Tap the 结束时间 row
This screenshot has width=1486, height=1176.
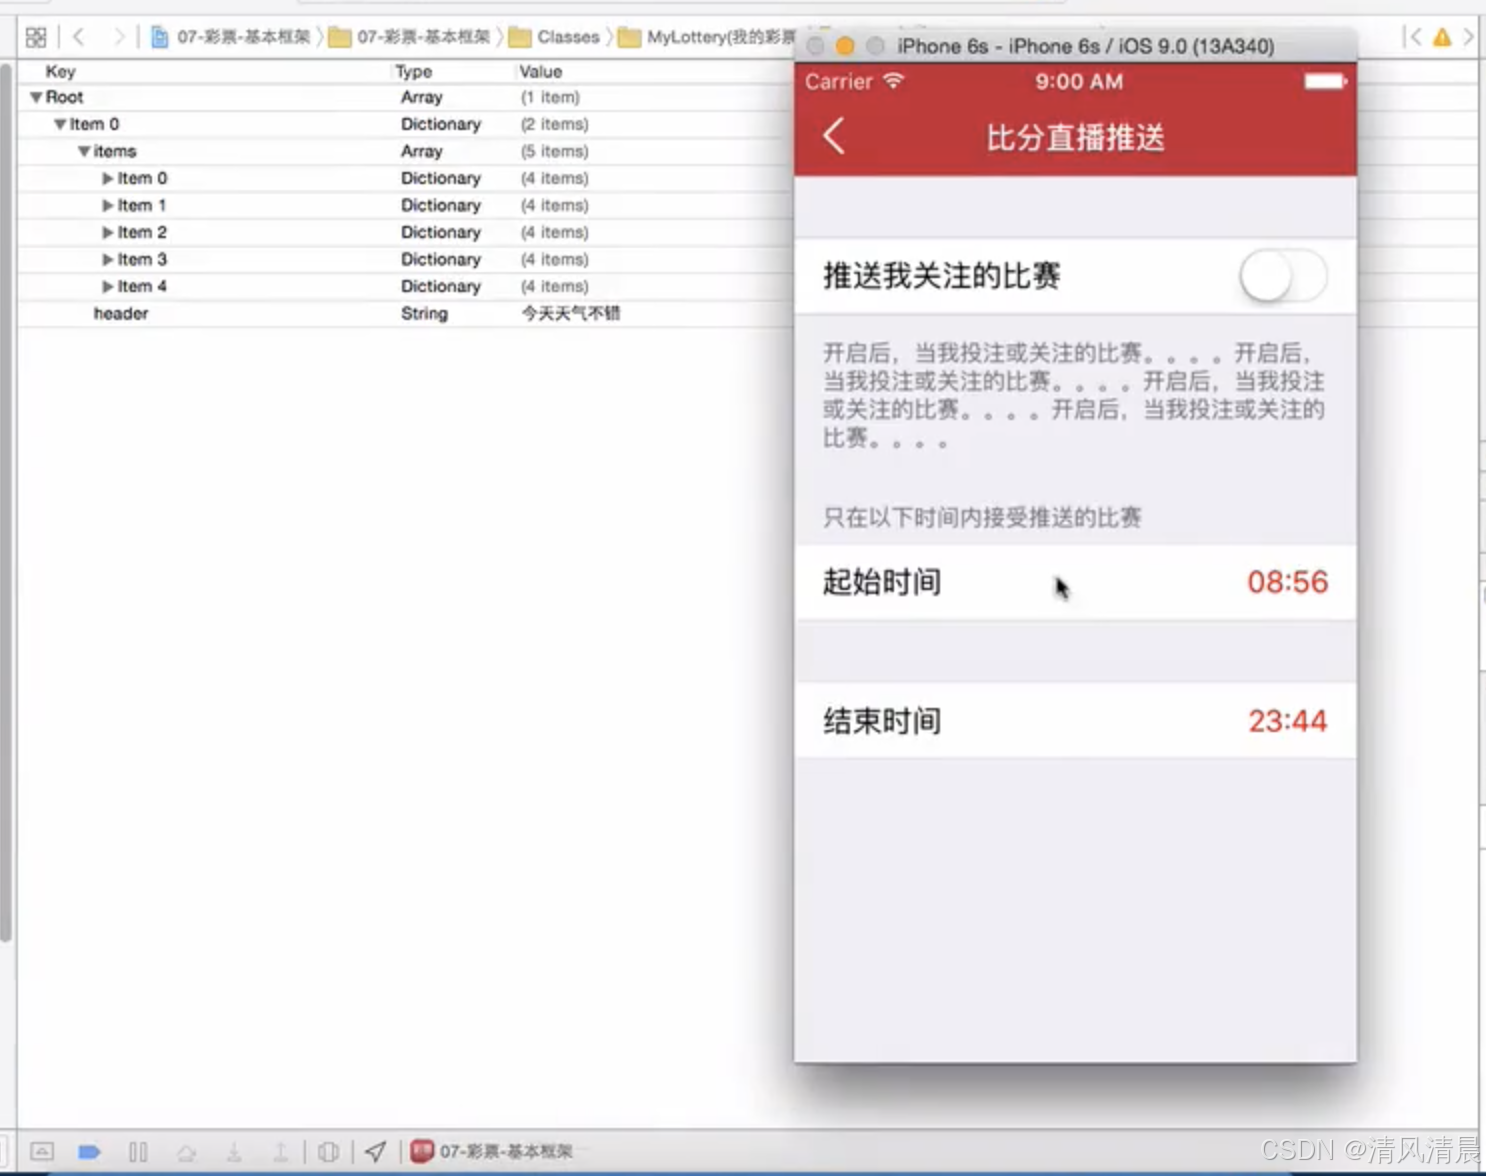point(1075,720)
